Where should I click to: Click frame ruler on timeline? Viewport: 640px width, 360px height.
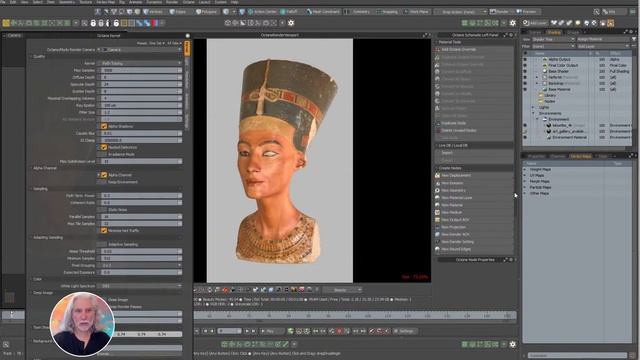tap(355, 316)
